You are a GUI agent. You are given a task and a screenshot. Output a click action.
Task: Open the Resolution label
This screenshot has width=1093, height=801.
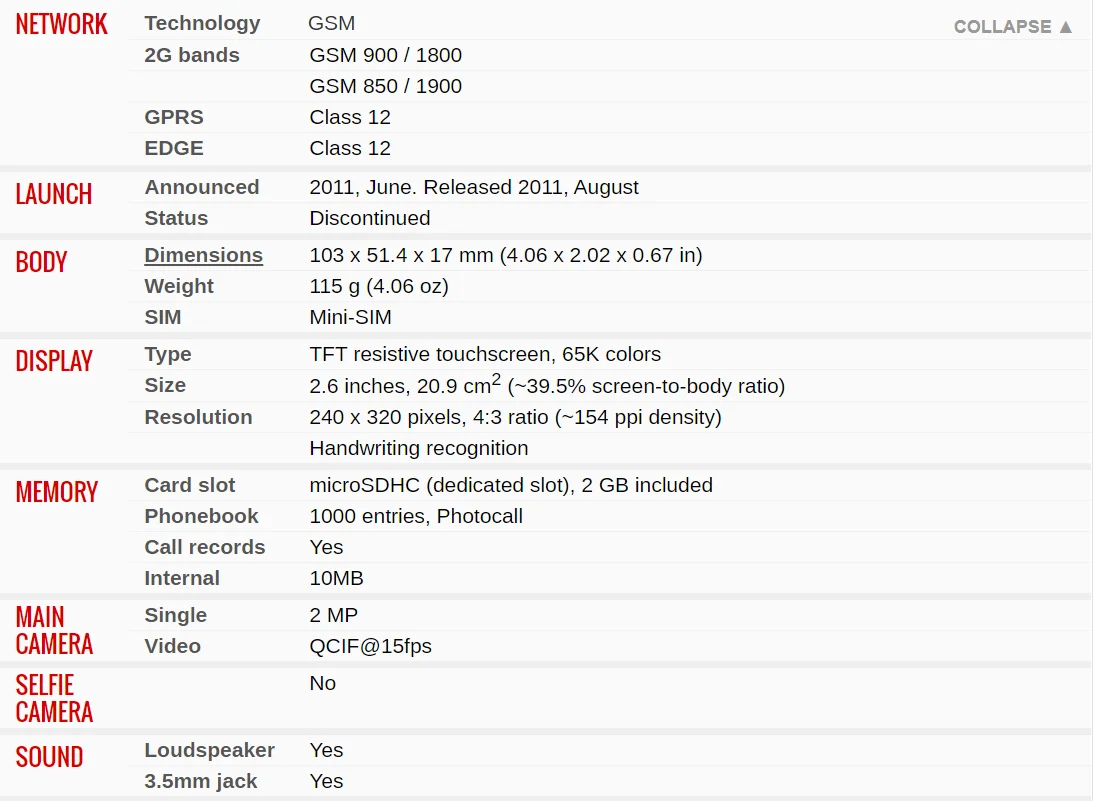[x=198, y=417]
